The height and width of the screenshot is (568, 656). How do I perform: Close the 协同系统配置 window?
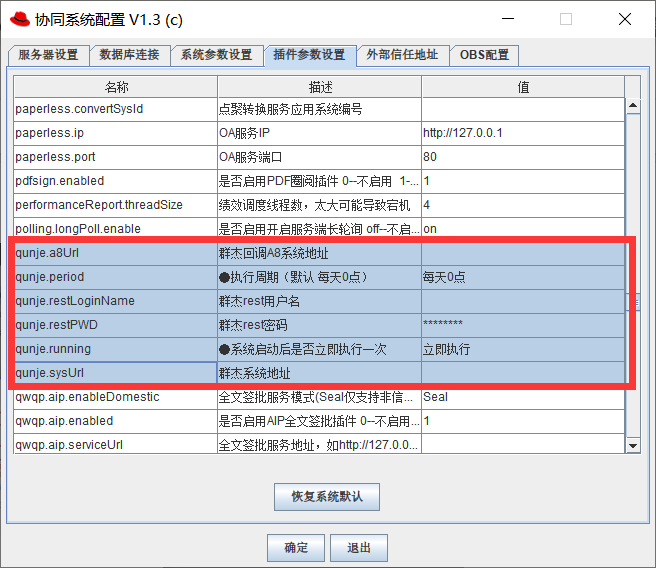(625, 19)
